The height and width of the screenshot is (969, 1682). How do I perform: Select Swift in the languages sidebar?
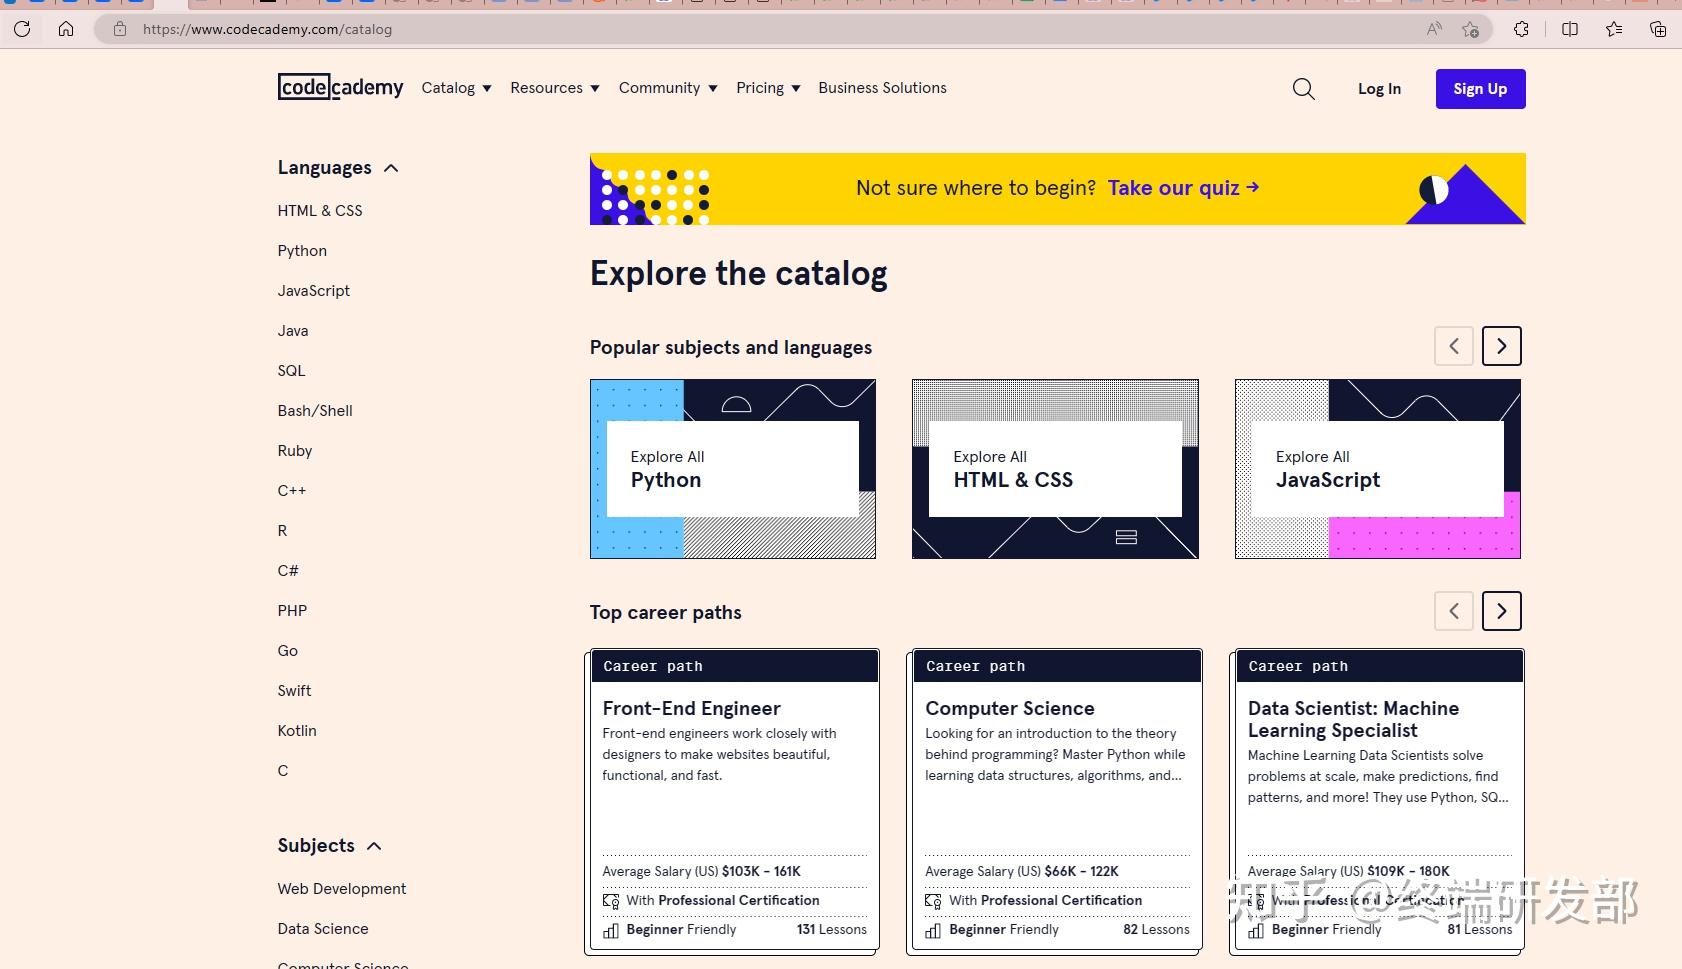pos(294,691)
